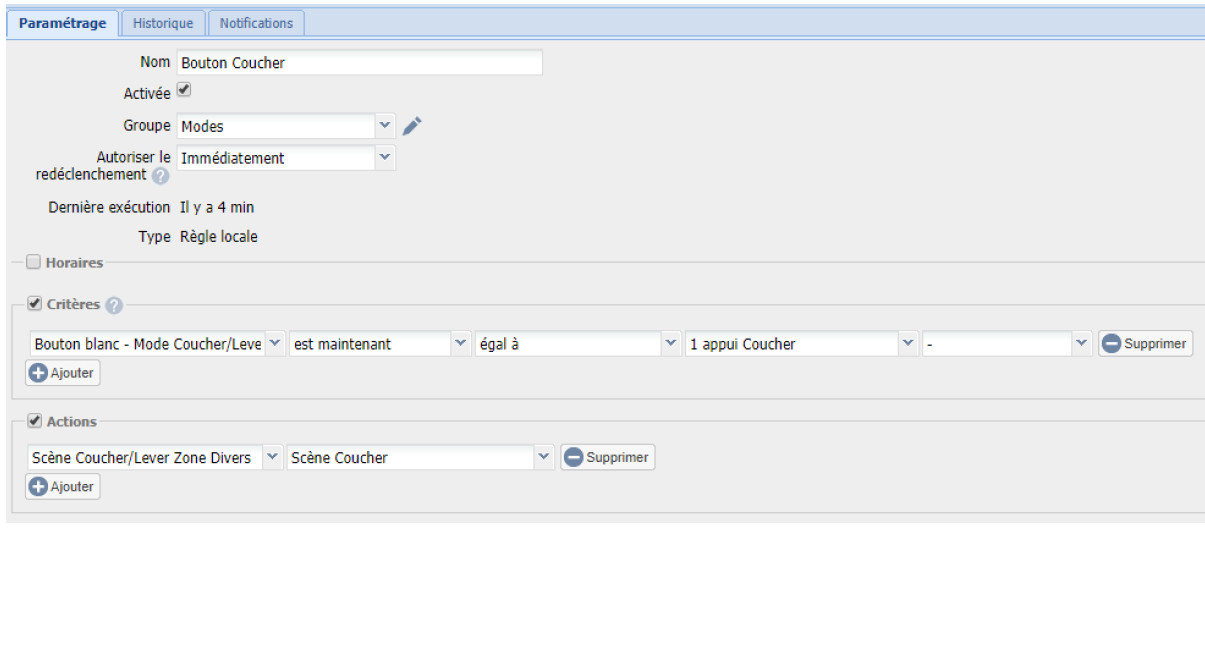Click Supprimer in the Critères row
Image resolution: width=1205 pixels, height=648 pixels.
pos(1145,344)
